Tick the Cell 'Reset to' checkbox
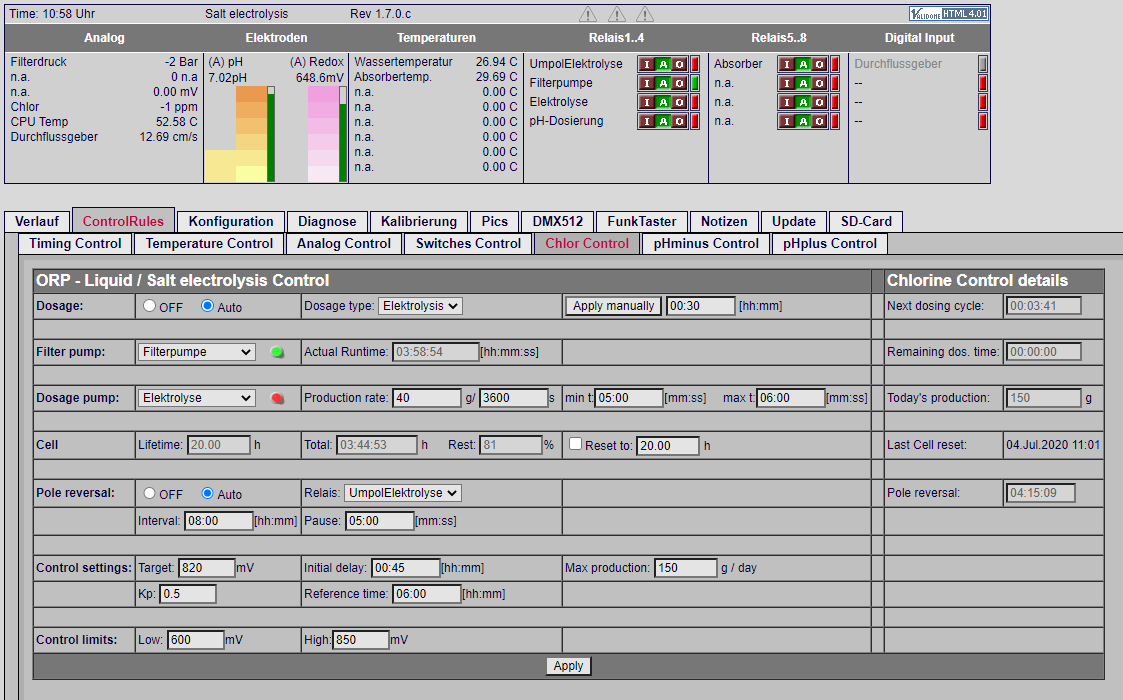 (575, 444)
